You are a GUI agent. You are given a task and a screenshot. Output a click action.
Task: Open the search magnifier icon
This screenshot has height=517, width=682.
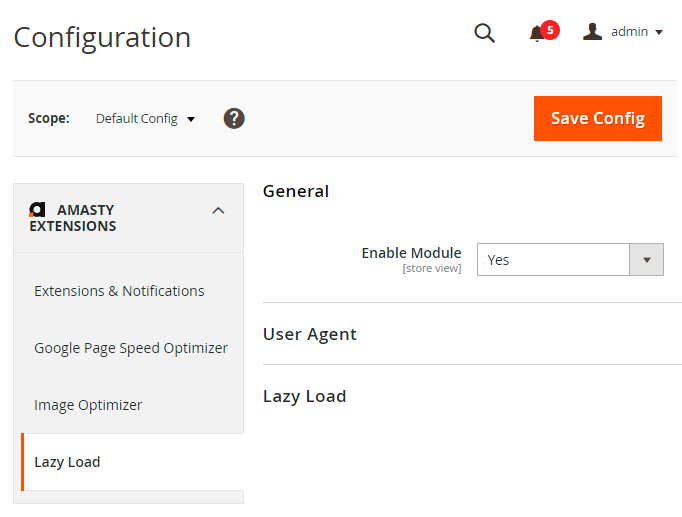484,33
